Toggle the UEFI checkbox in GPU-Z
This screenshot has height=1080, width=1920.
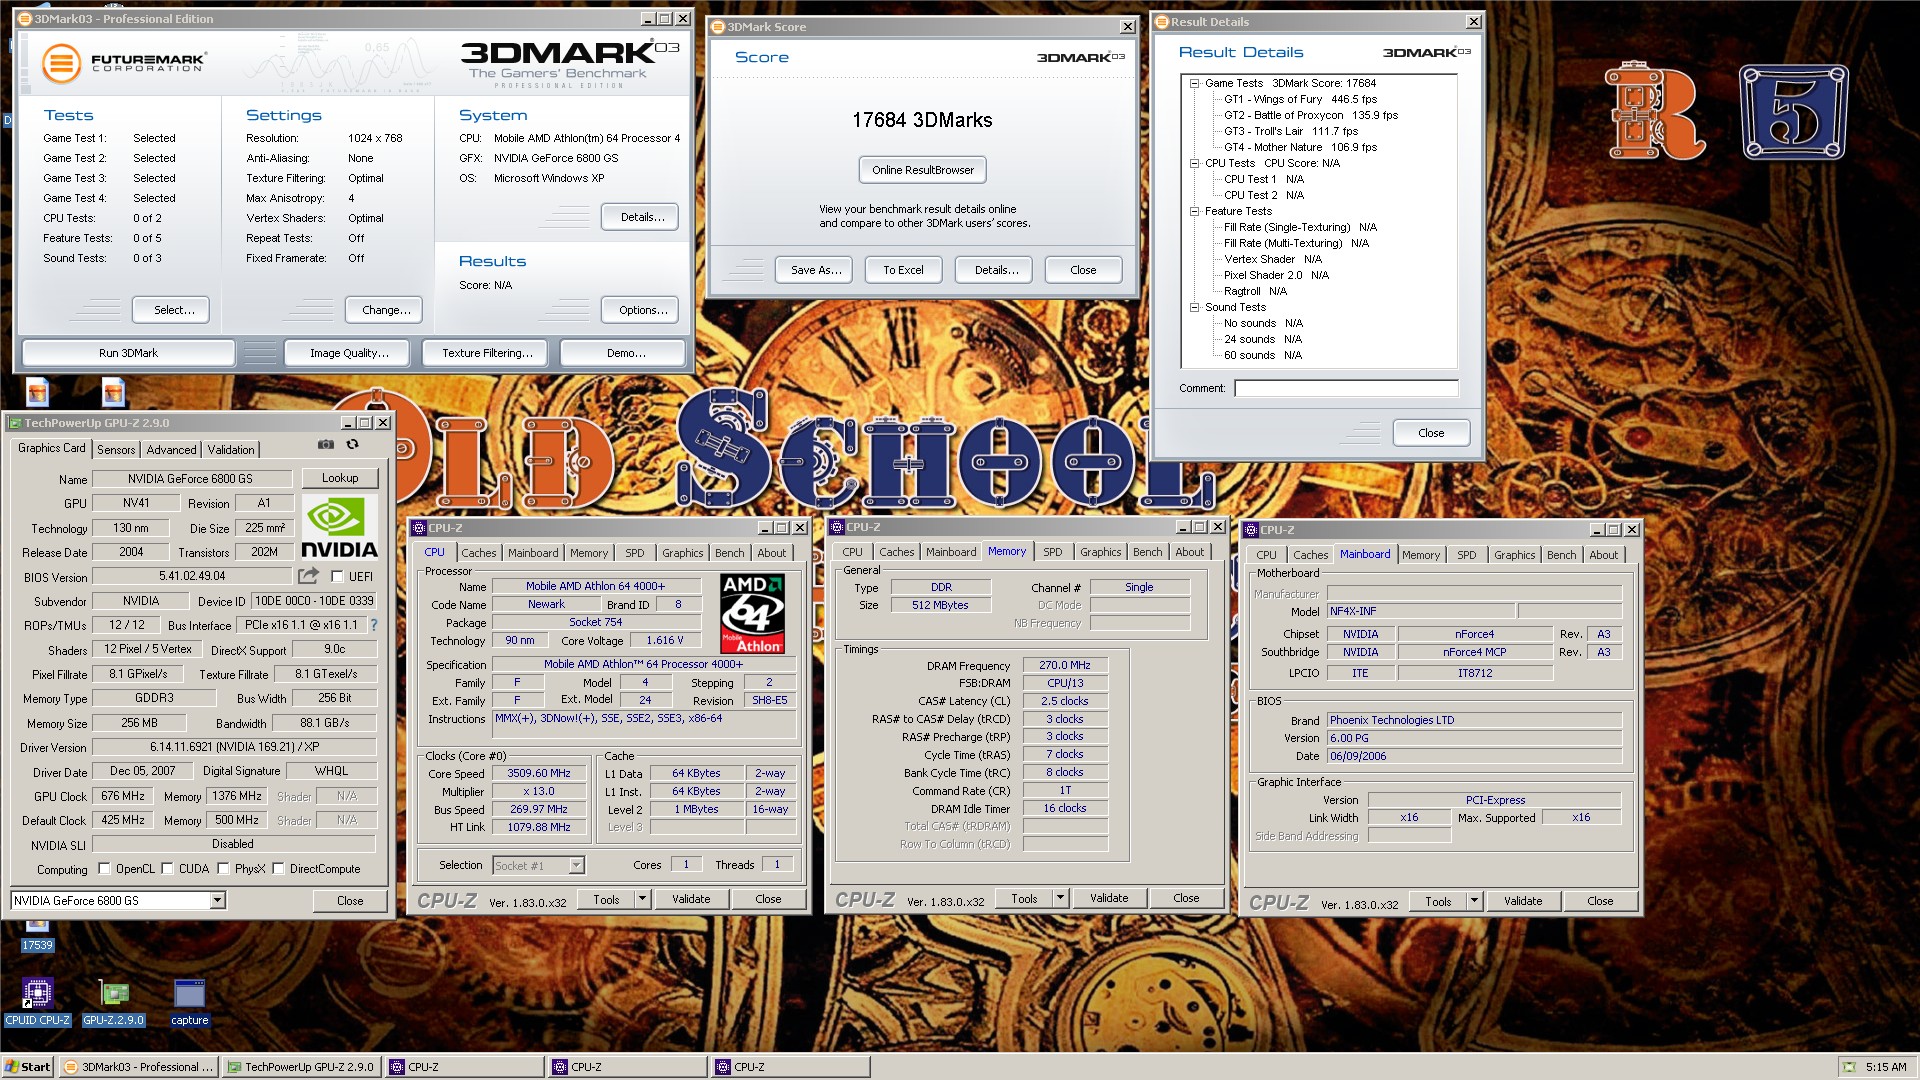tap(337, 577)
